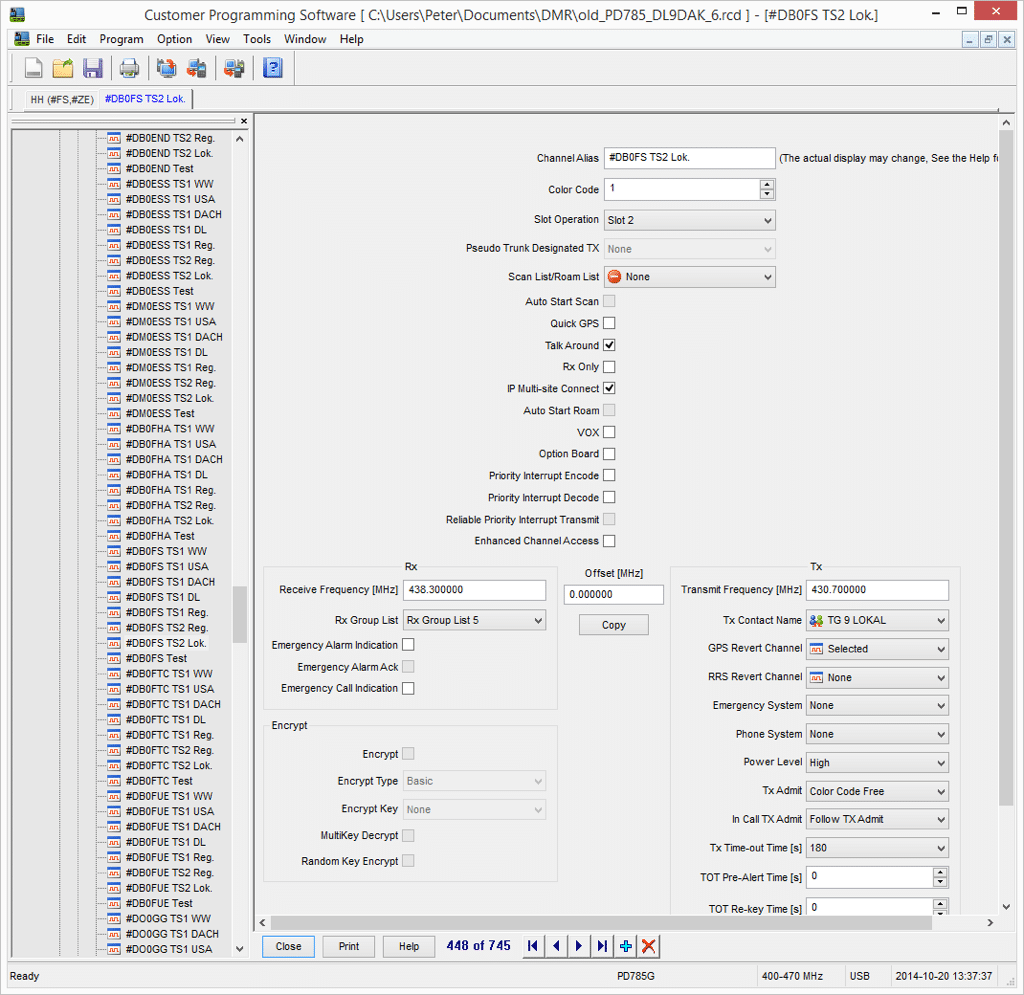This screenshot has height=995, width=1024.
Task: Uncheck the Talk Around checkbox
Action: (x=609, y=345)
